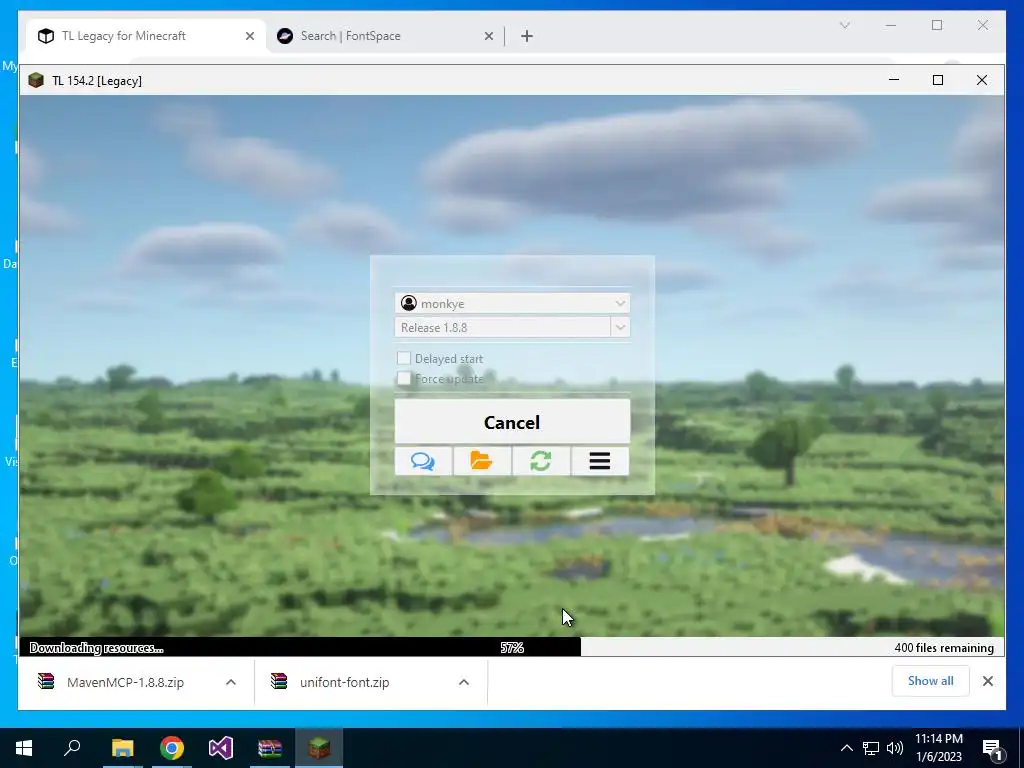Maximize the TL 154.2 [Legacy] window
Viewport: 1024px width, 768px height.
938,80
